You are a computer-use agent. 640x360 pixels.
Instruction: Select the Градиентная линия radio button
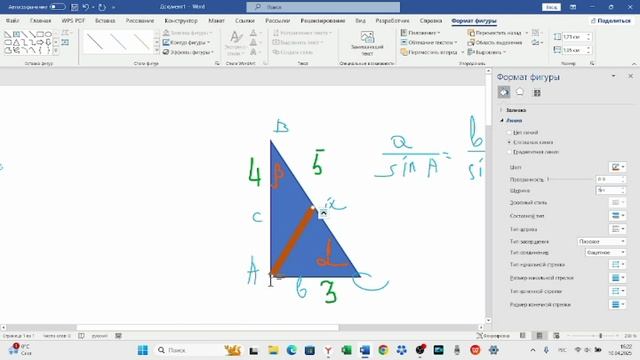(509, 152)
